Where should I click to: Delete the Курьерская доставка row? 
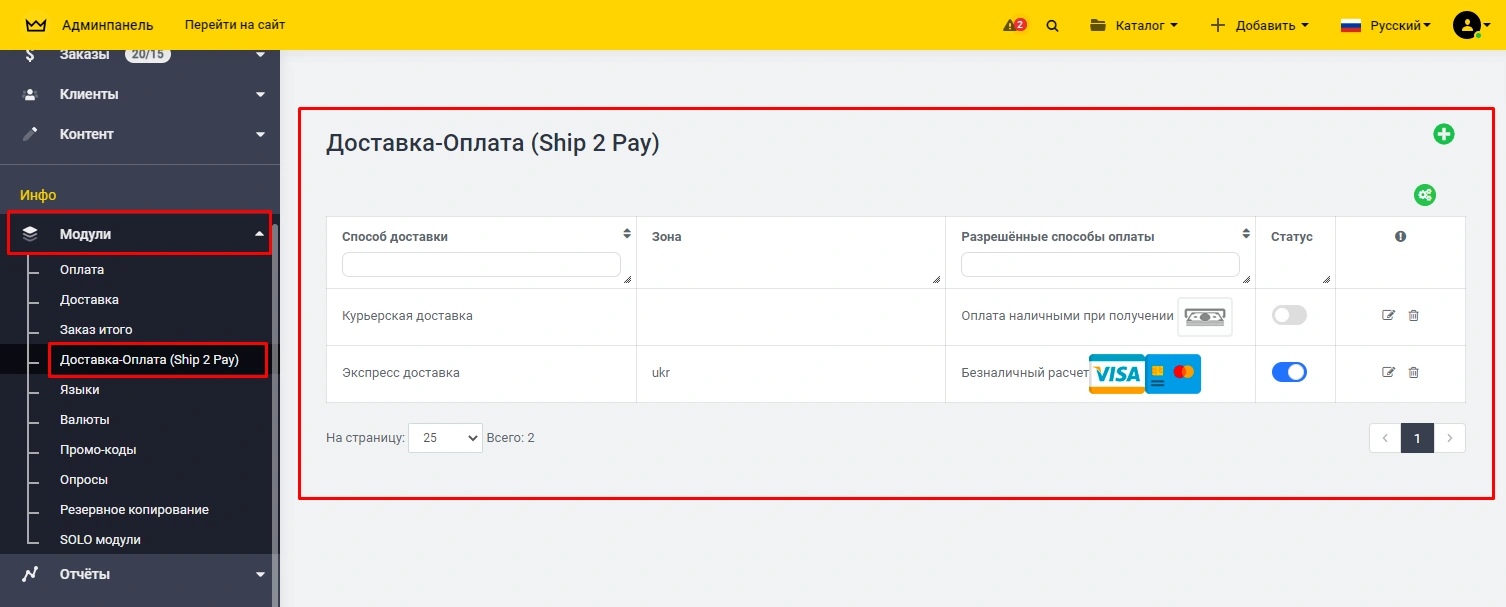pyautogui.click(x=1413, y=316)
